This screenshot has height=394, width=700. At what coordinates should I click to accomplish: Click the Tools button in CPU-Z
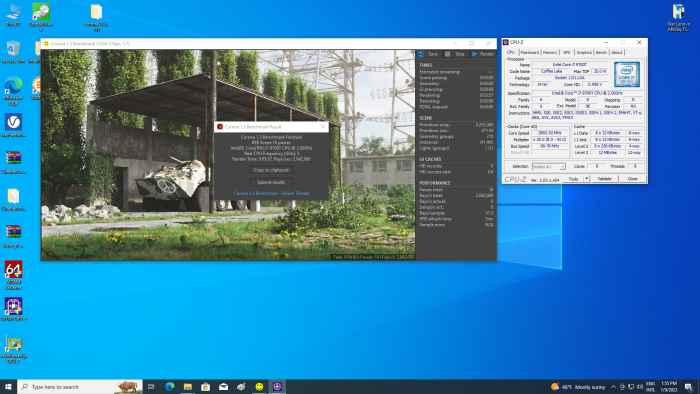click(573, 179)
